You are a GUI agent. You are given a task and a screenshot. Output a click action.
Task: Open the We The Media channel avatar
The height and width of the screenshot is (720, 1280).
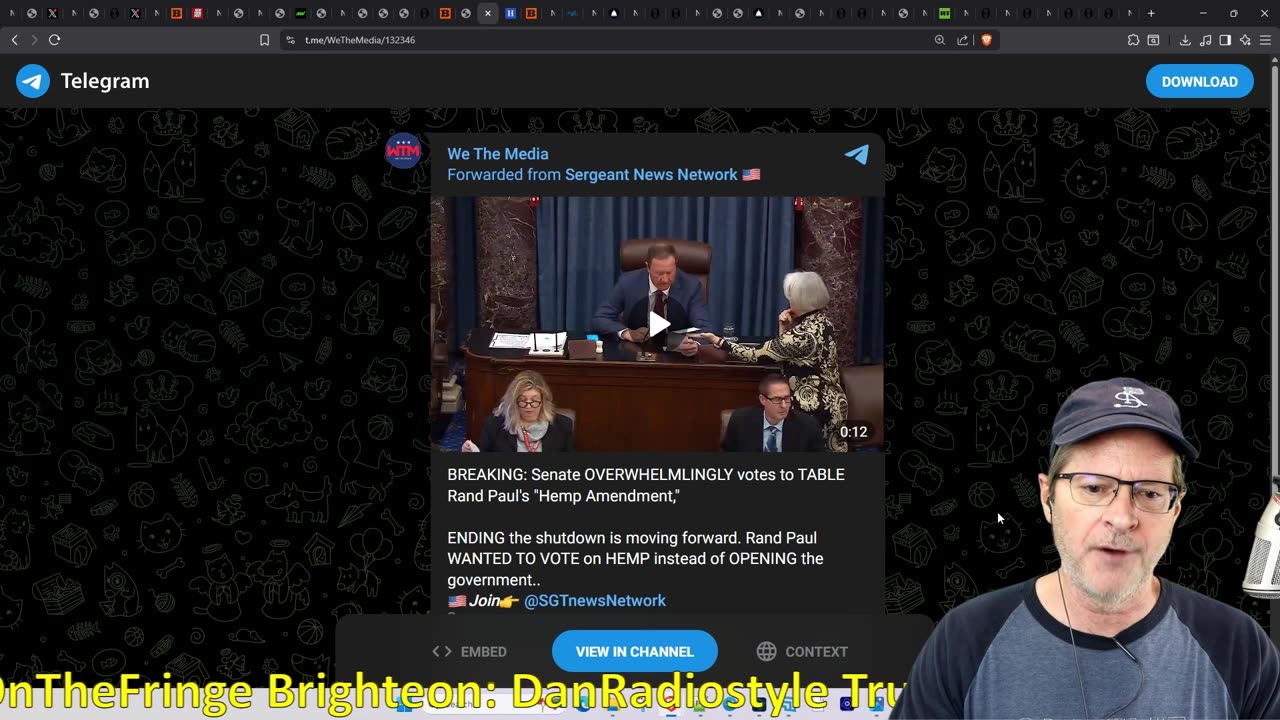coord(403,151)
